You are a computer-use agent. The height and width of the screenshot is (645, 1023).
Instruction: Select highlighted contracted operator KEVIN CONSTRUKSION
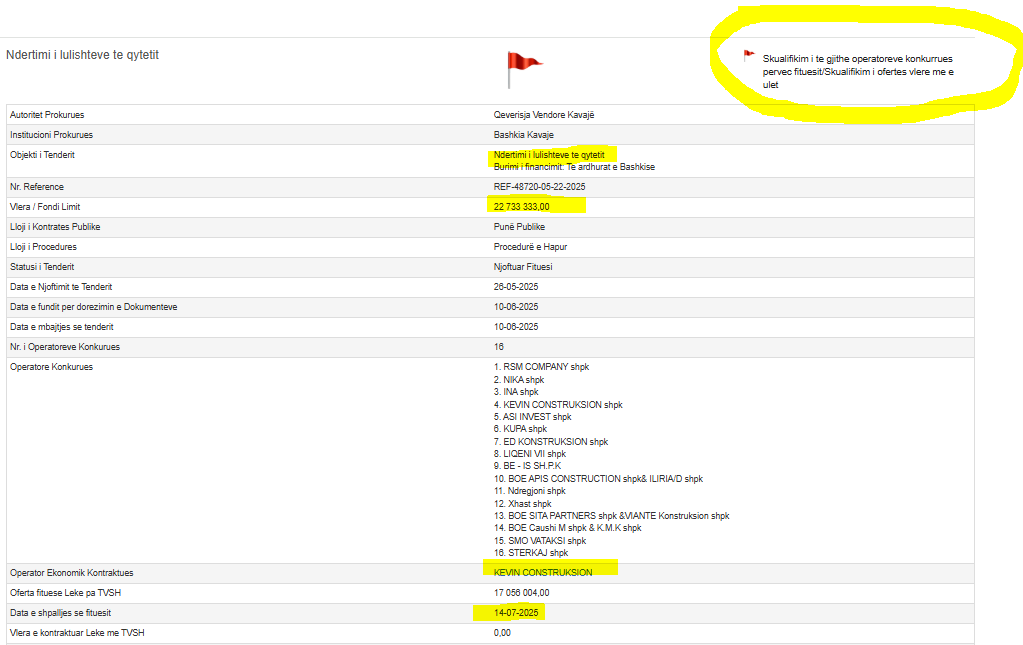coord(543,573)
